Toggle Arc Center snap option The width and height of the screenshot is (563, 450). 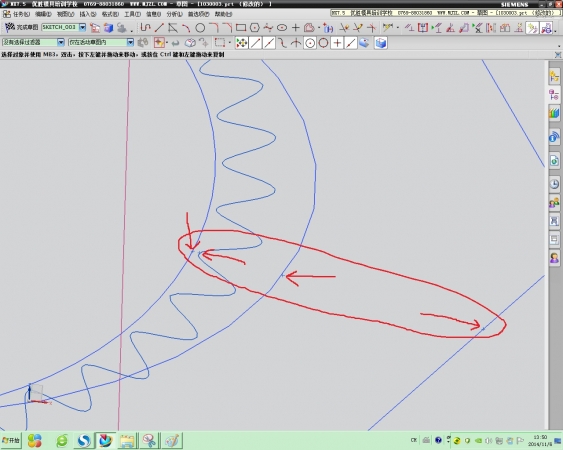click(310, 43)
